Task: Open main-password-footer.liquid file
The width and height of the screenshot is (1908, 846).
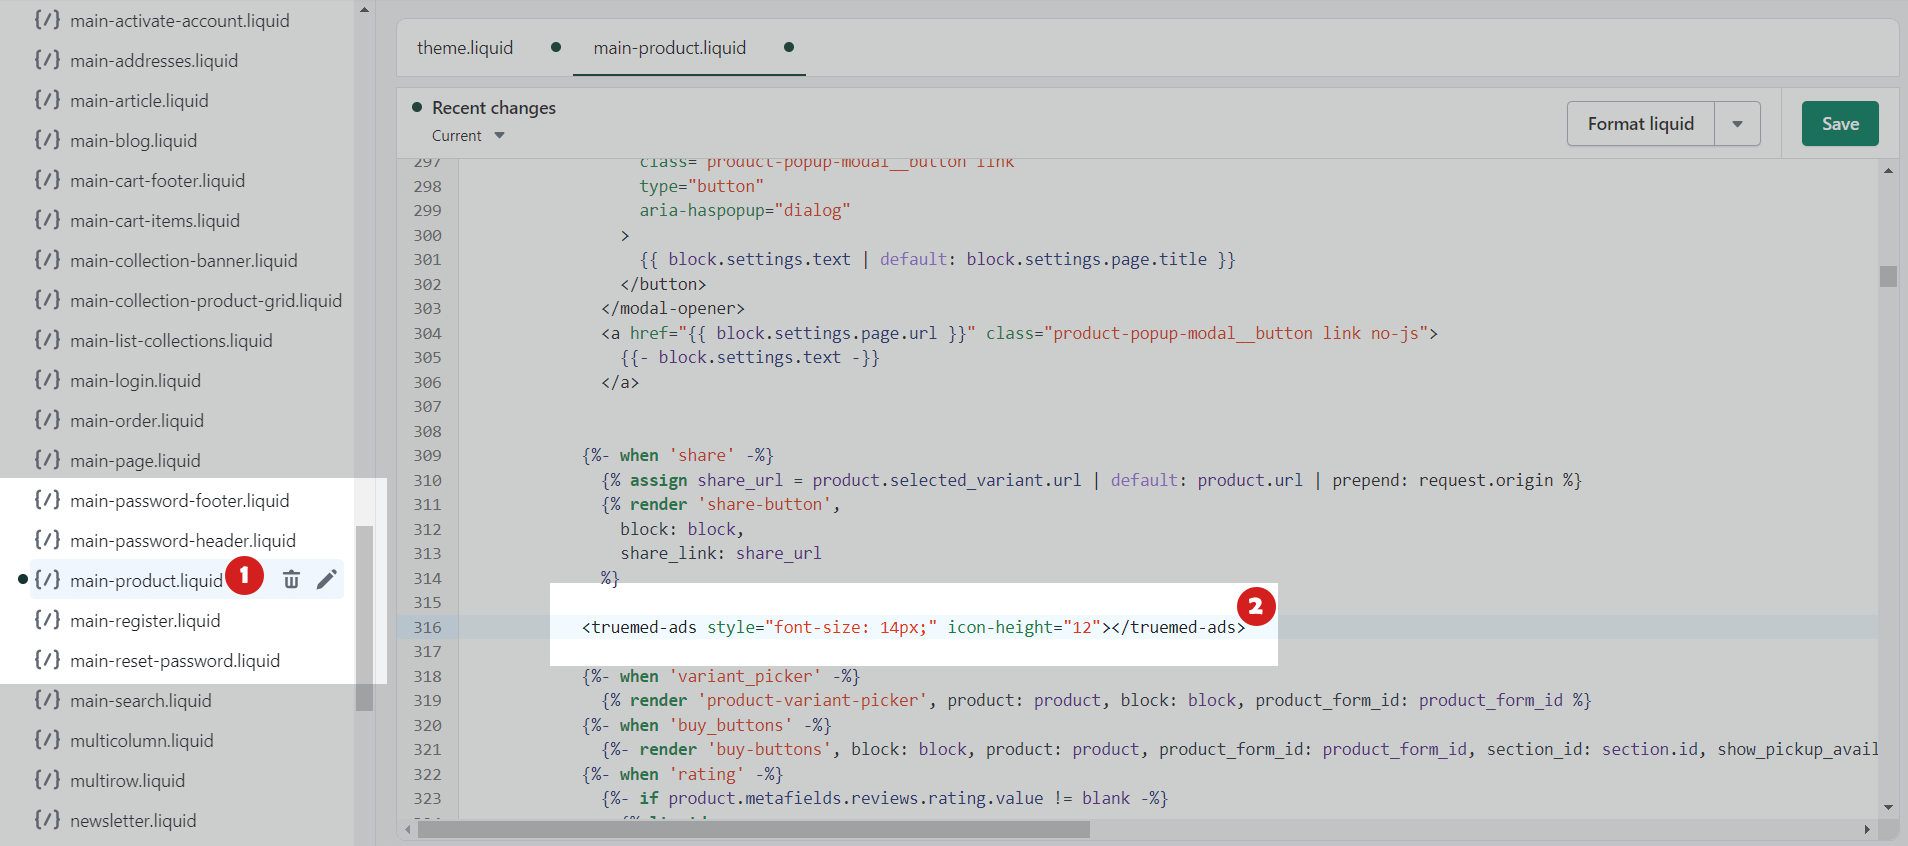Action: (x=179, y=500)
